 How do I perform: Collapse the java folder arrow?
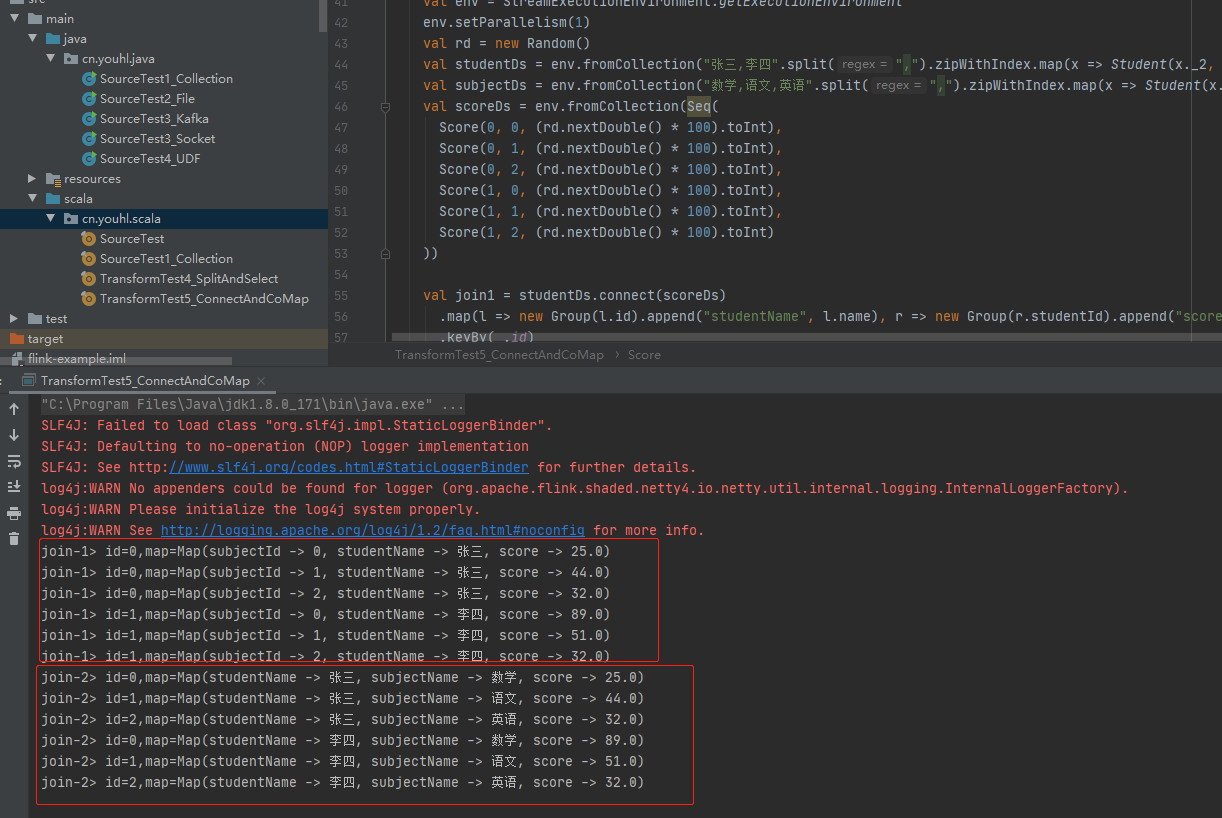pyautogui.click(x=33, y=39)
